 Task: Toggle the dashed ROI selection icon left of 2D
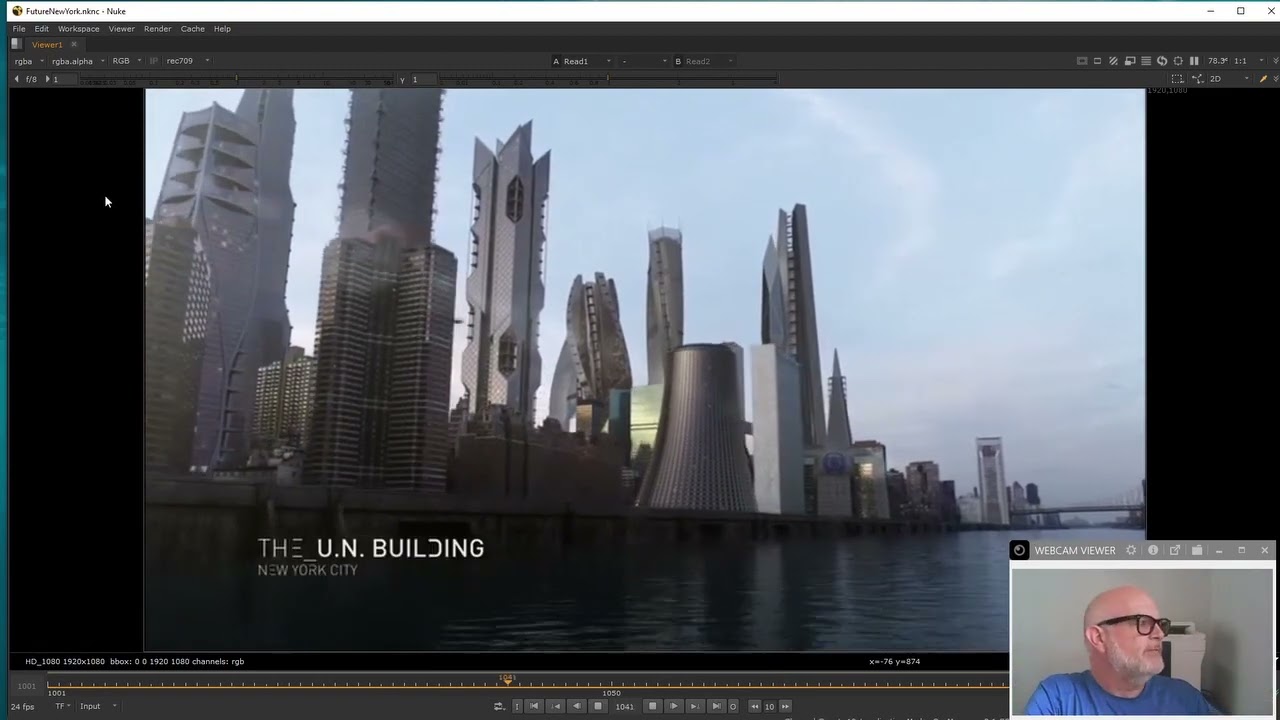[x=1177, y=79]
